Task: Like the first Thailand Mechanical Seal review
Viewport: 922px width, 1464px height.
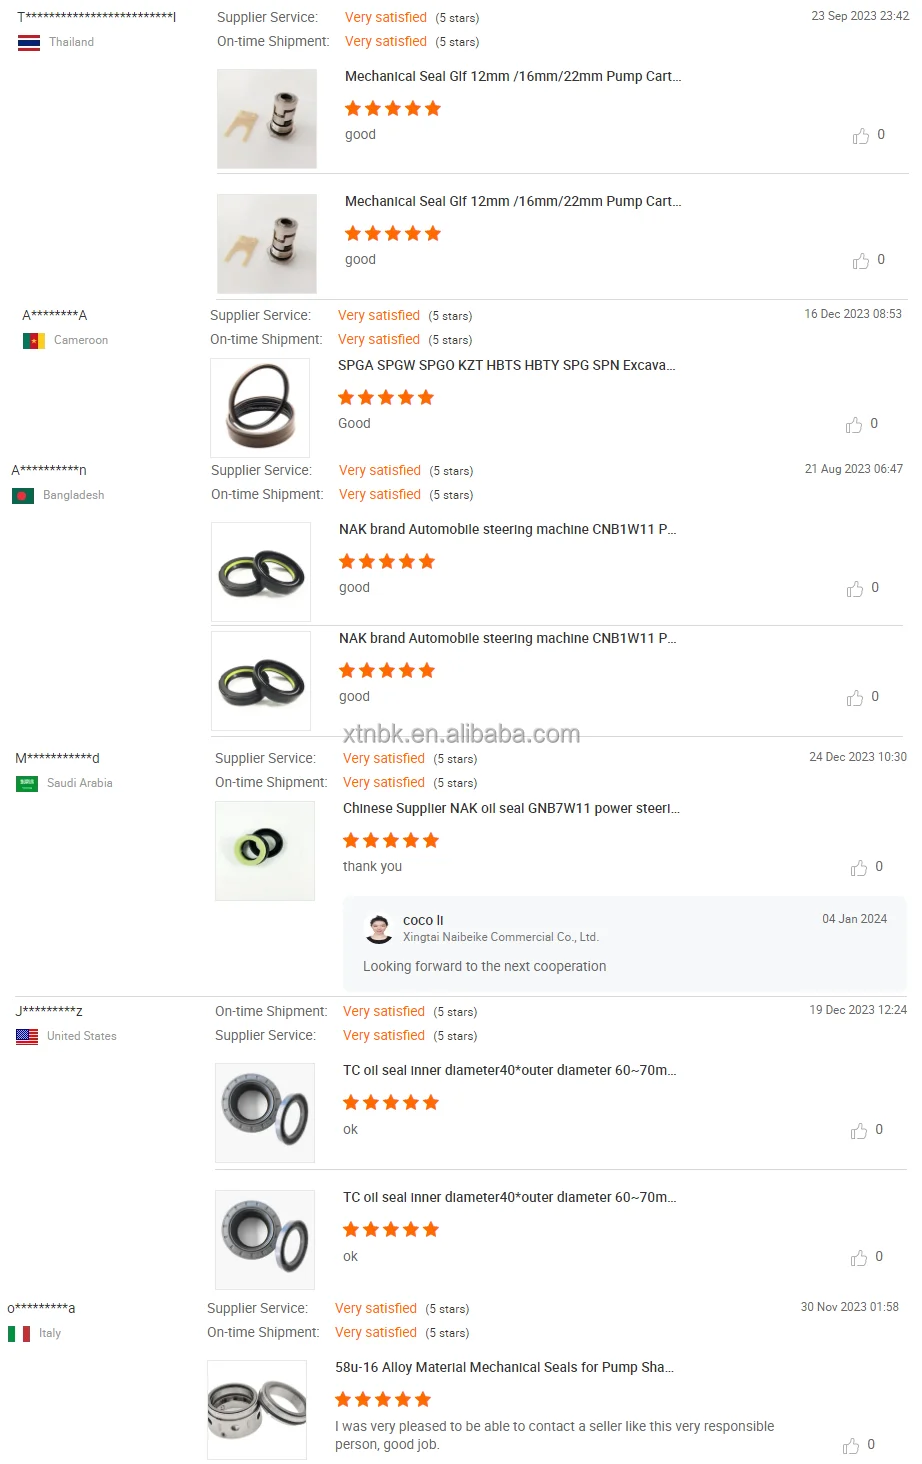Action: [860, 136]
